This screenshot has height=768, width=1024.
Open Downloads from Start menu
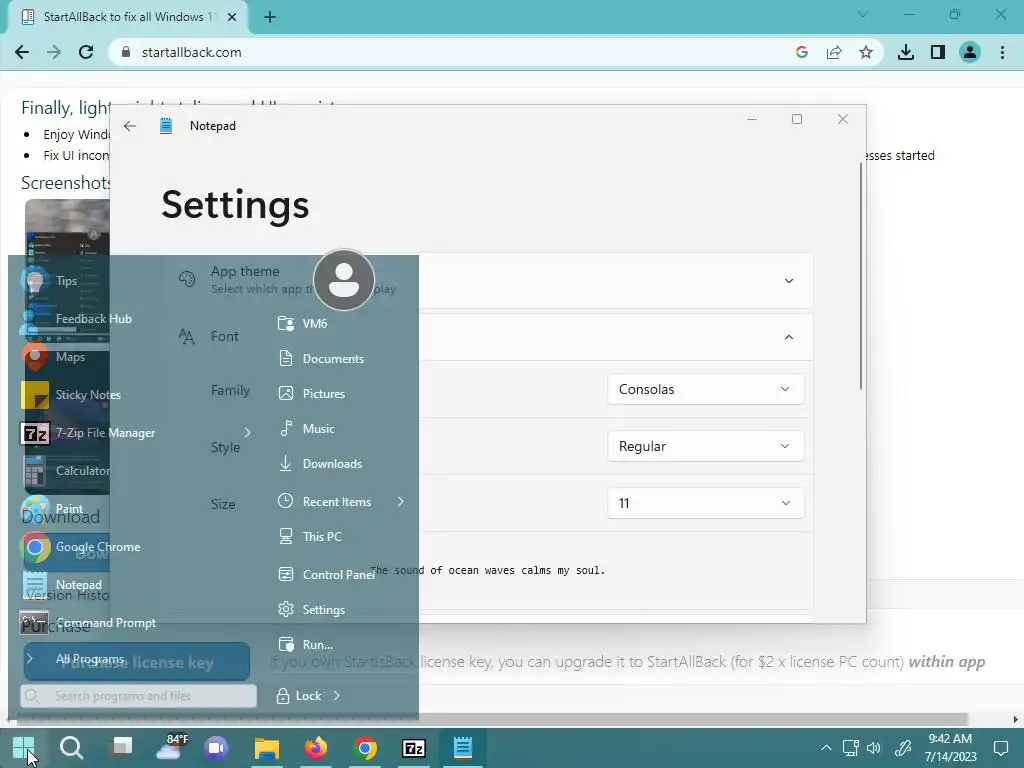coord(332,464)
